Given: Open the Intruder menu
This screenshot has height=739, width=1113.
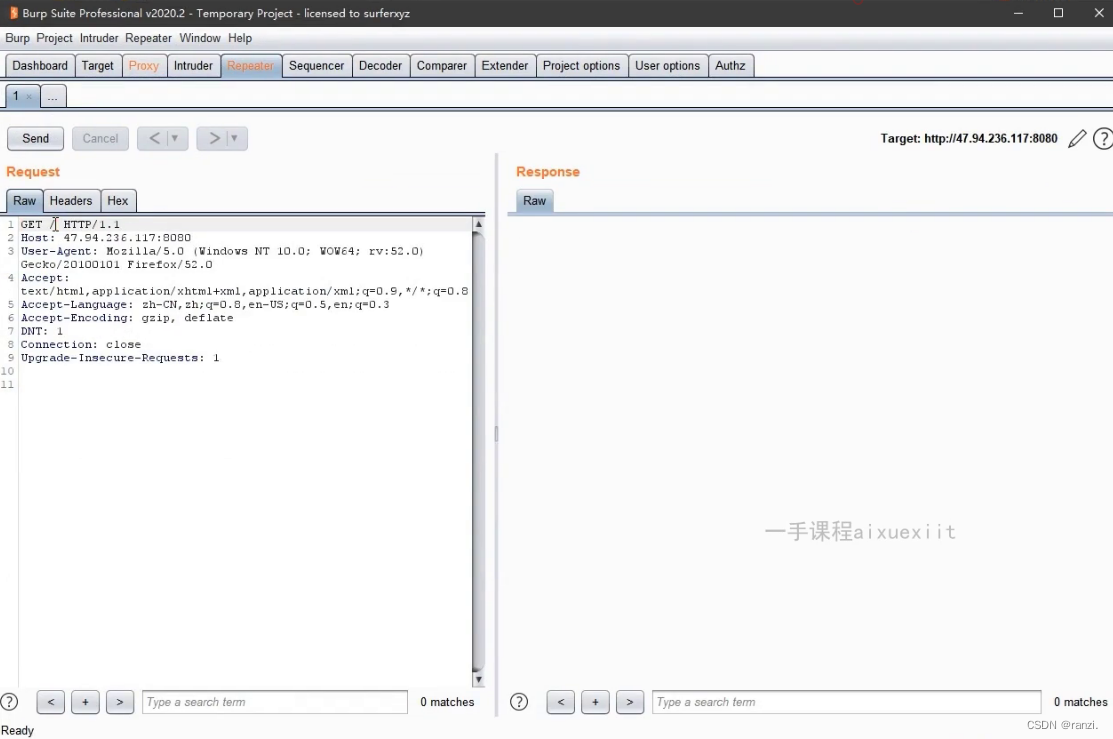Looking at the screenshot, I should pyautogui.click(x=99, y=38).
